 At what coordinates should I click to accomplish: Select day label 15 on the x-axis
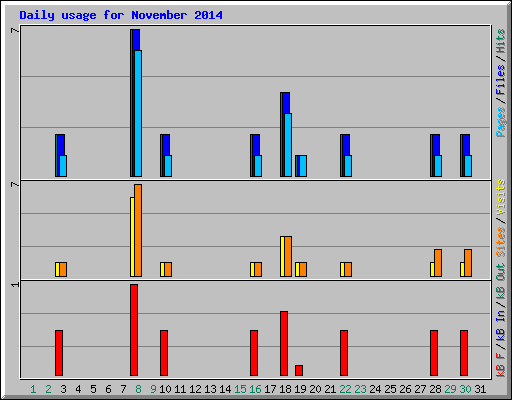pos(240,389)
